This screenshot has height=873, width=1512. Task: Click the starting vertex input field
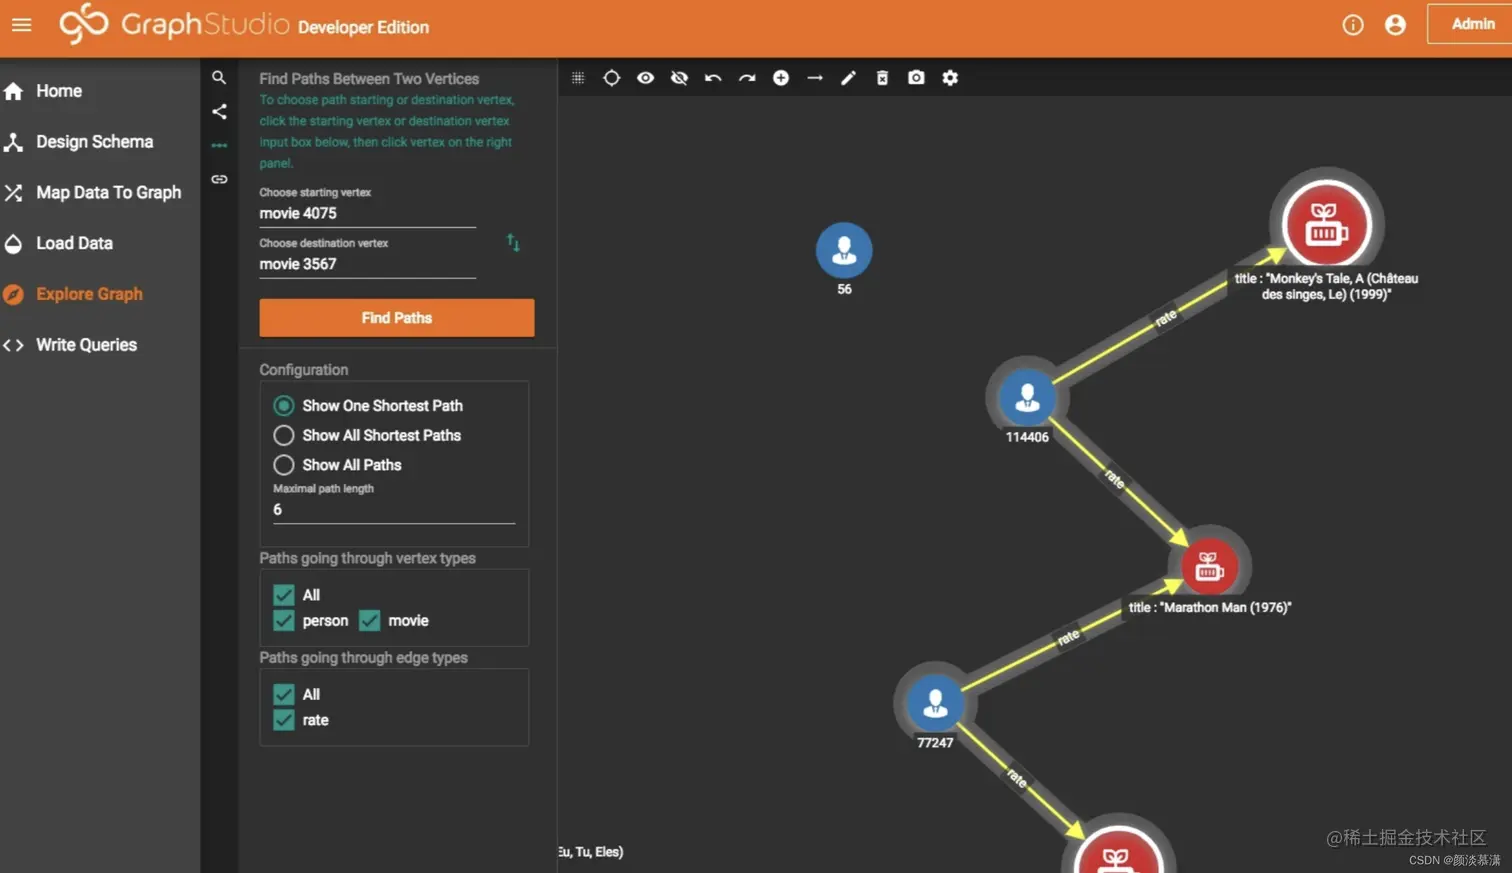[x=367, y=213]
